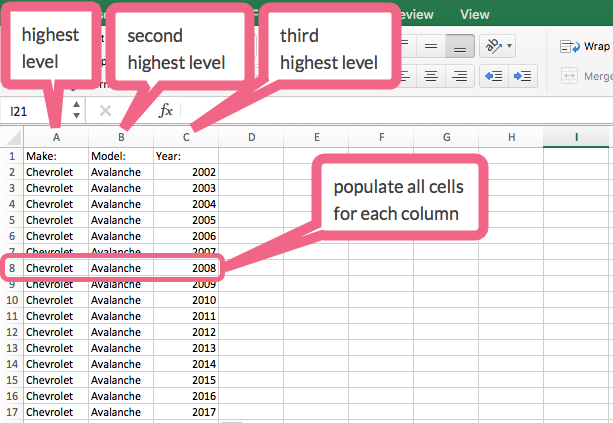Switch to the View ribbon tab
Image resolution: width=613 pixels, height=423 pixels.
pyautogui.click(x=475, y=14)
